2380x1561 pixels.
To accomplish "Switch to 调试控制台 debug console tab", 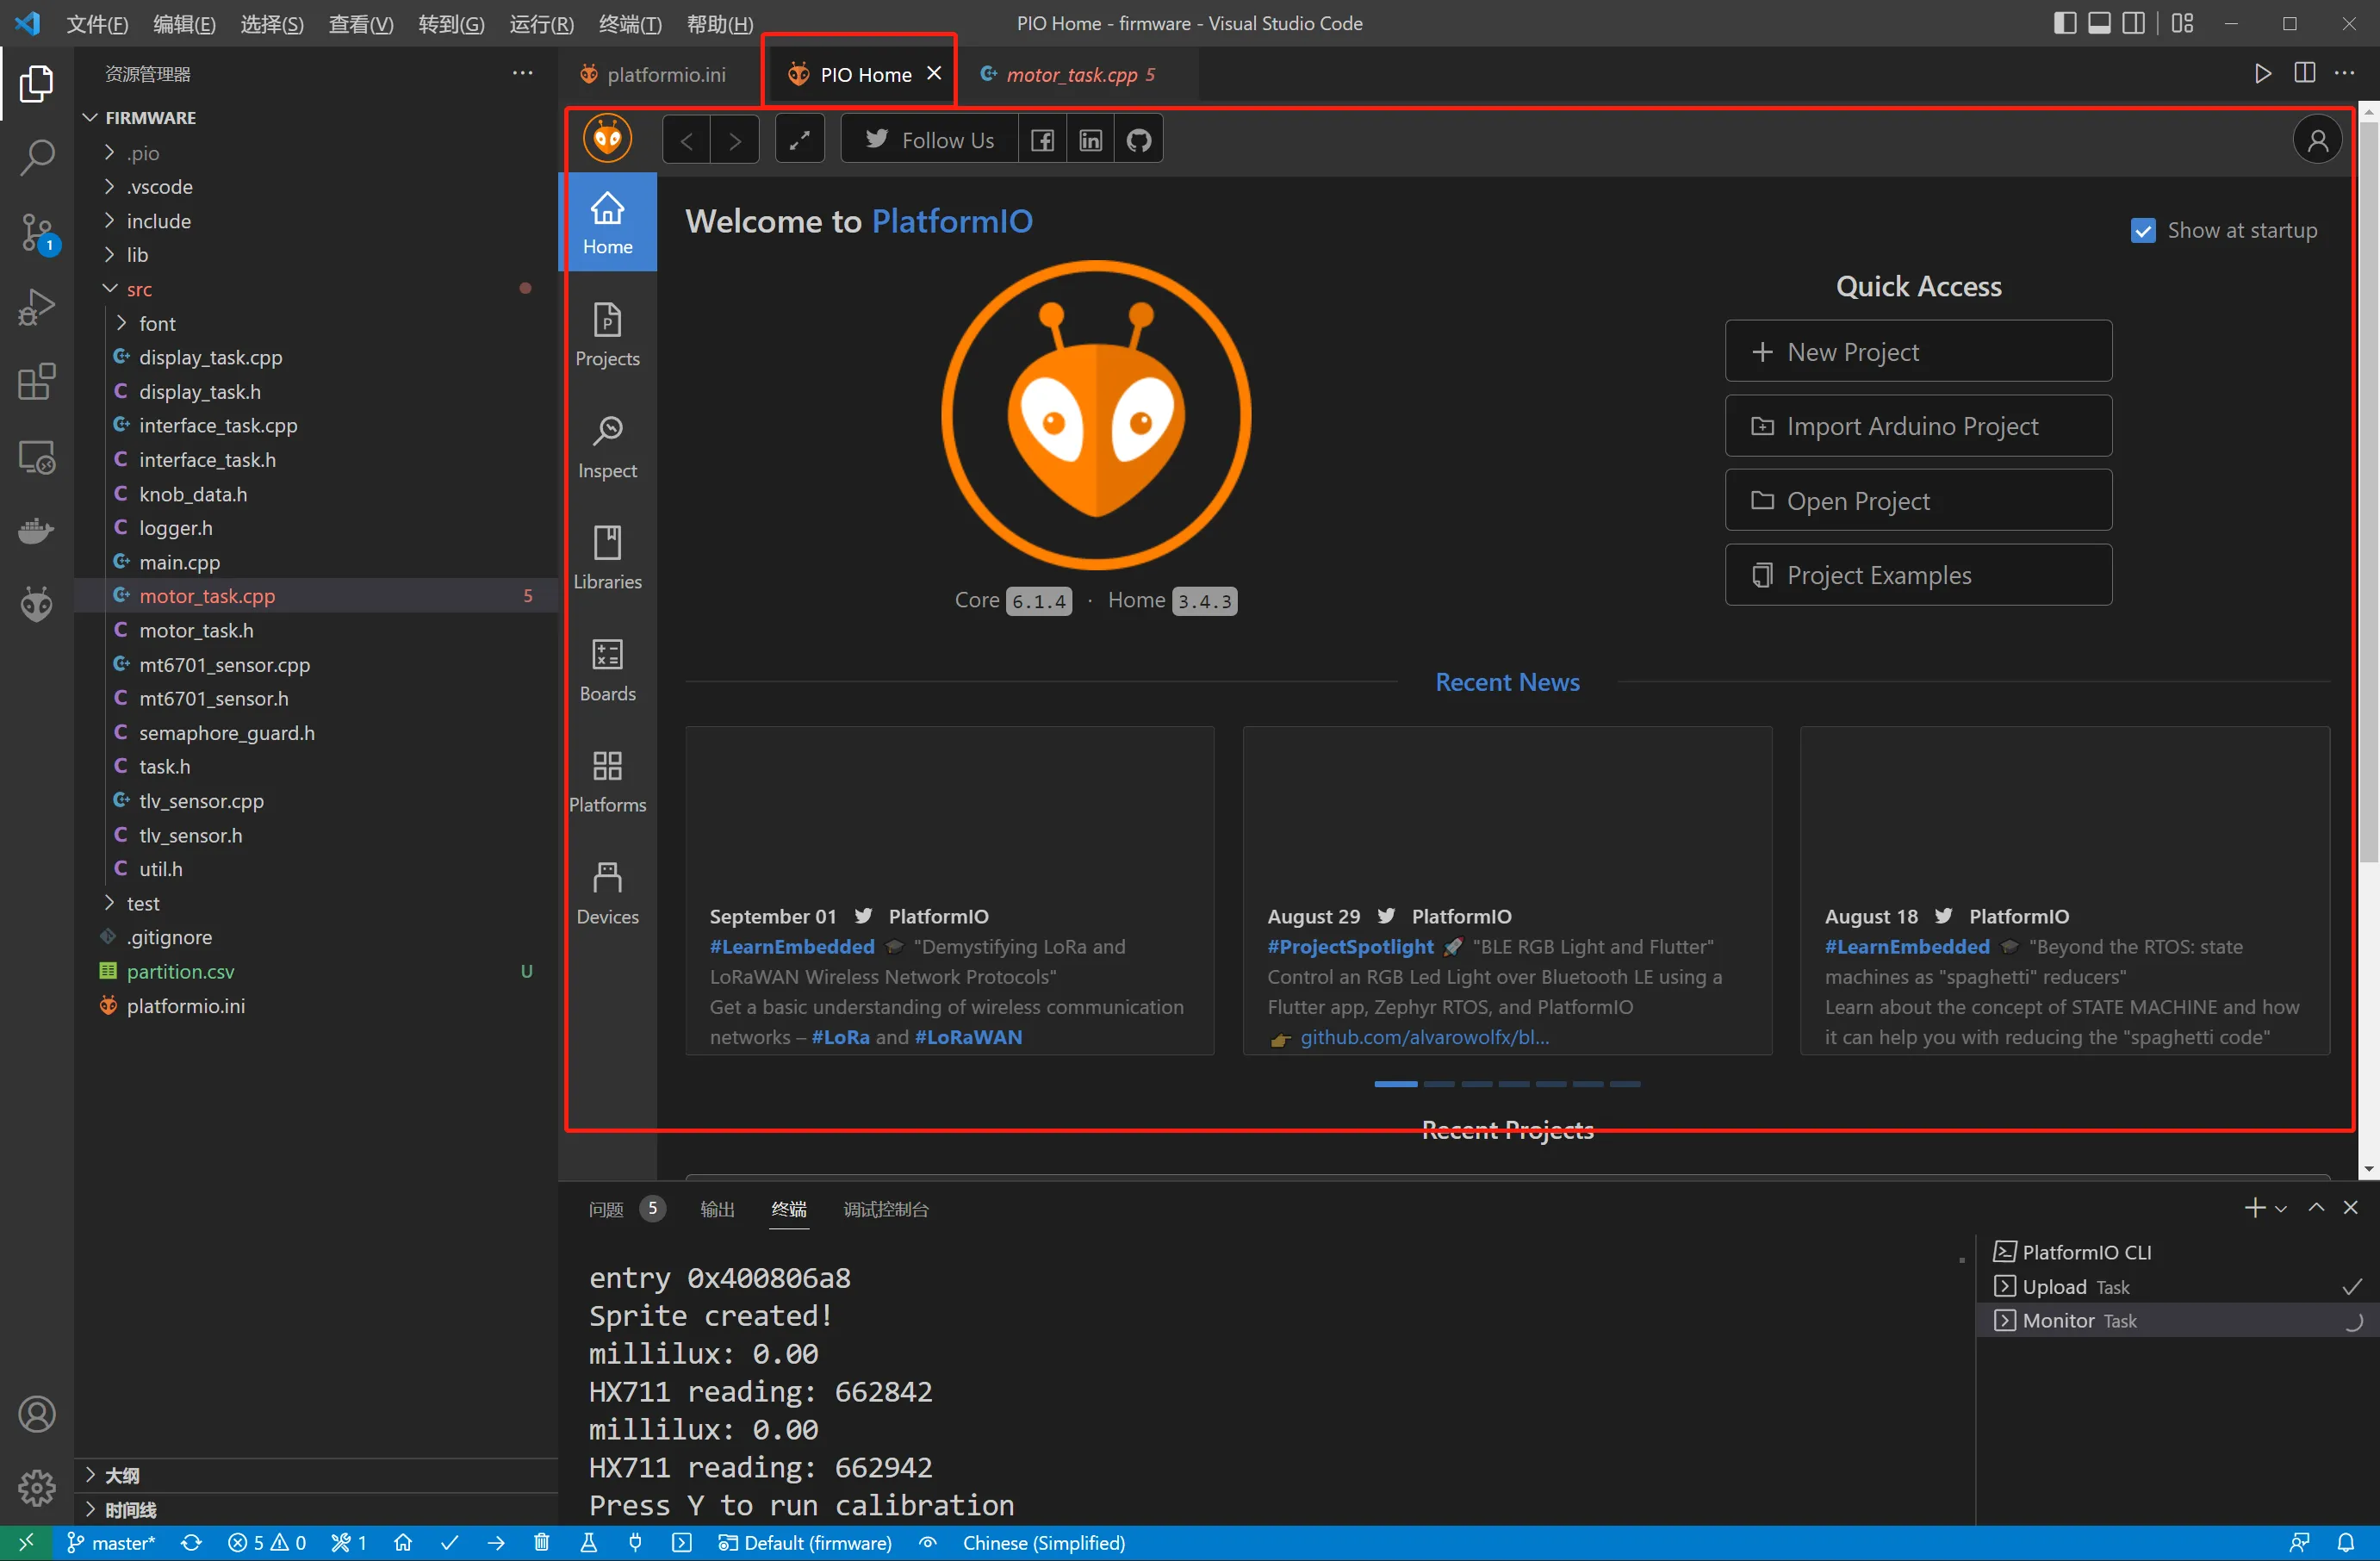I will click(886, 1209).
